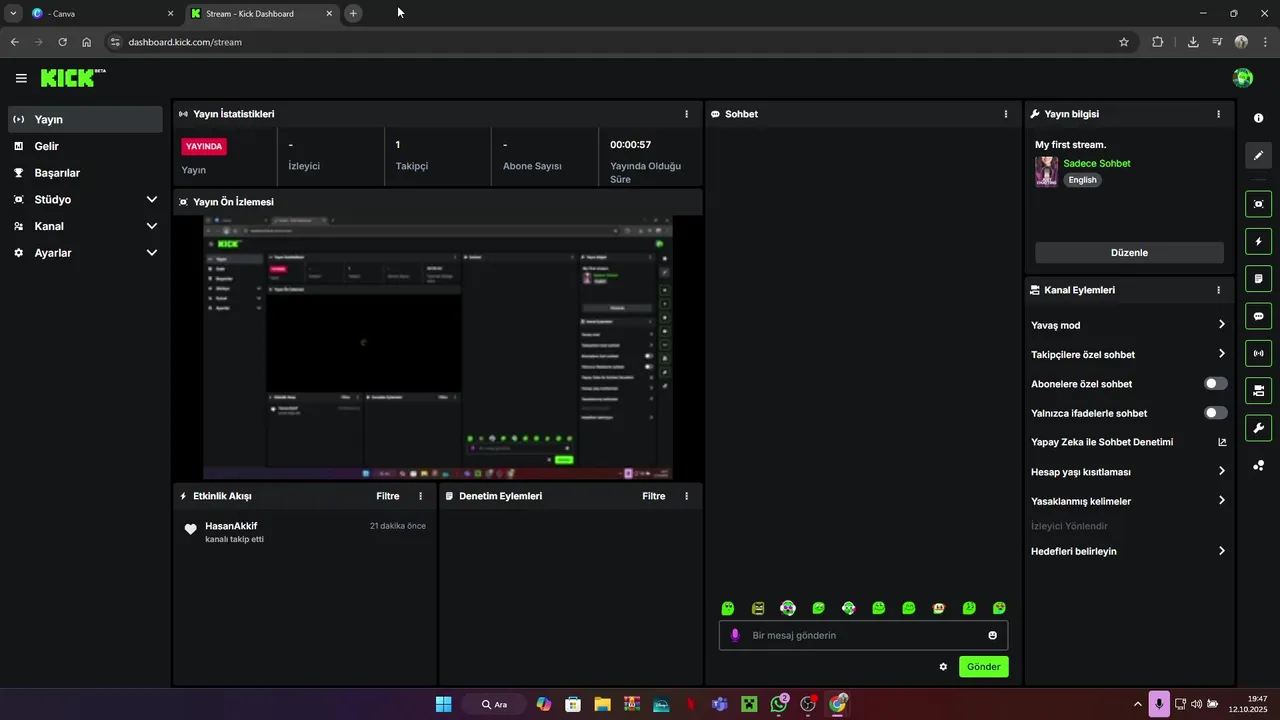Open Takipçilere özel sohbet options arrow

point(1222,354)
